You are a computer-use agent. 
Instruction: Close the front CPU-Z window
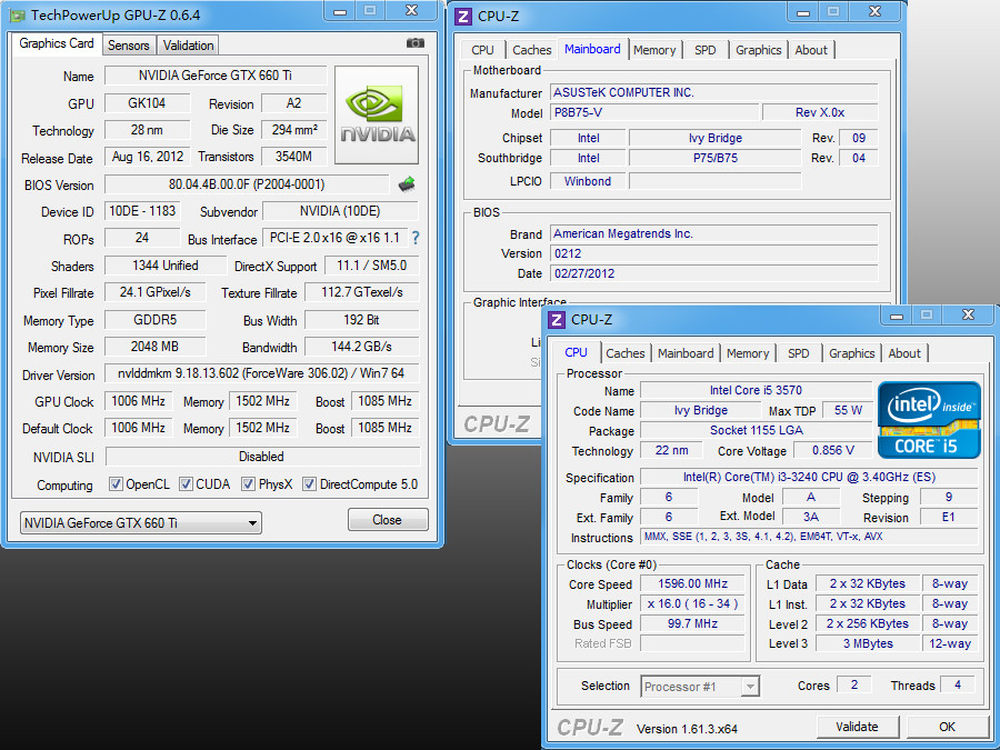pyautogui.click(x=968, y=314)
